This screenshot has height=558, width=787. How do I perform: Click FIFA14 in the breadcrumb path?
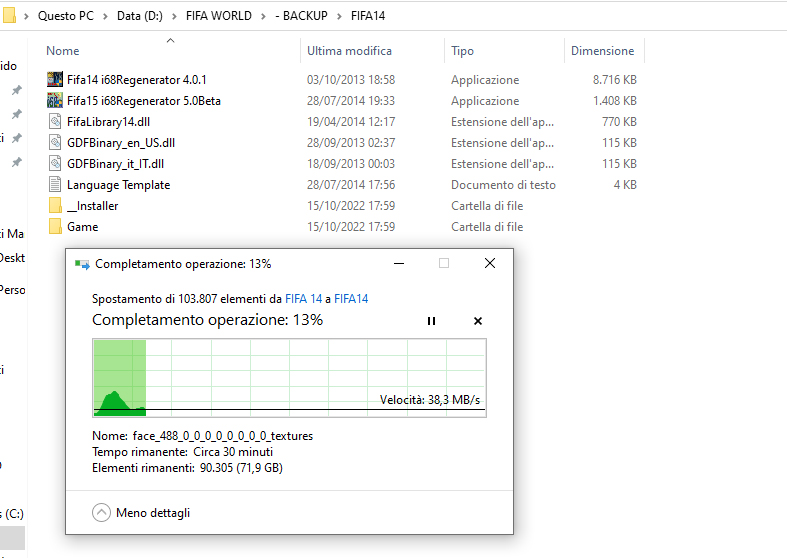(368, 16)
